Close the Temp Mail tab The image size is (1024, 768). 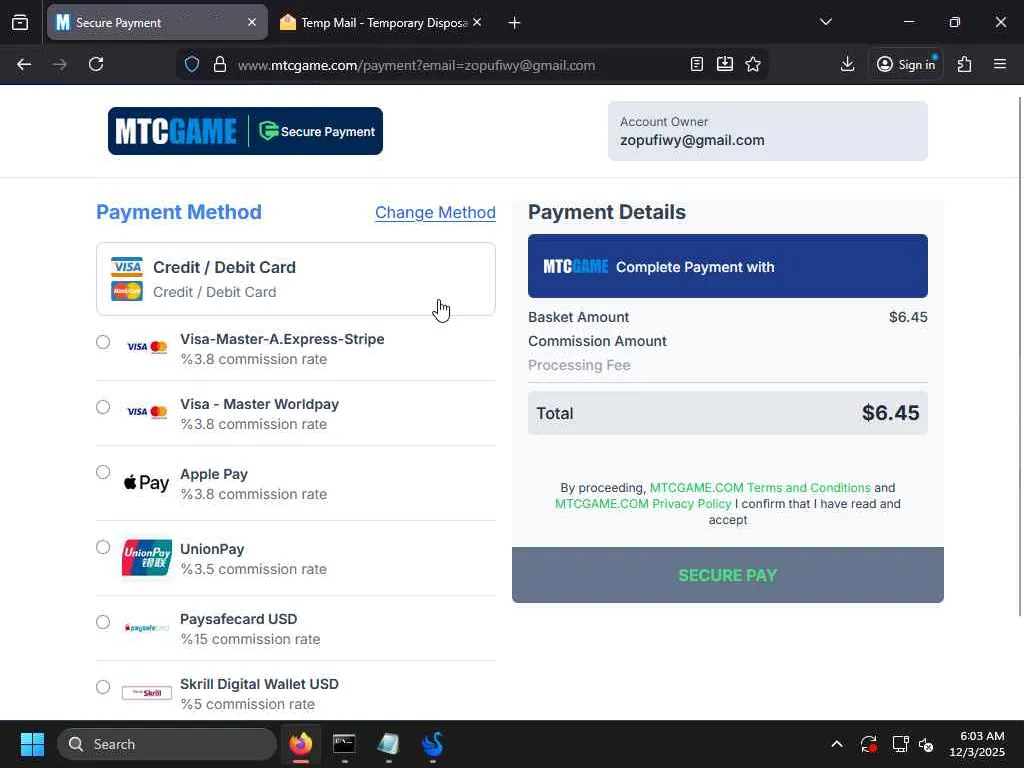477,23
